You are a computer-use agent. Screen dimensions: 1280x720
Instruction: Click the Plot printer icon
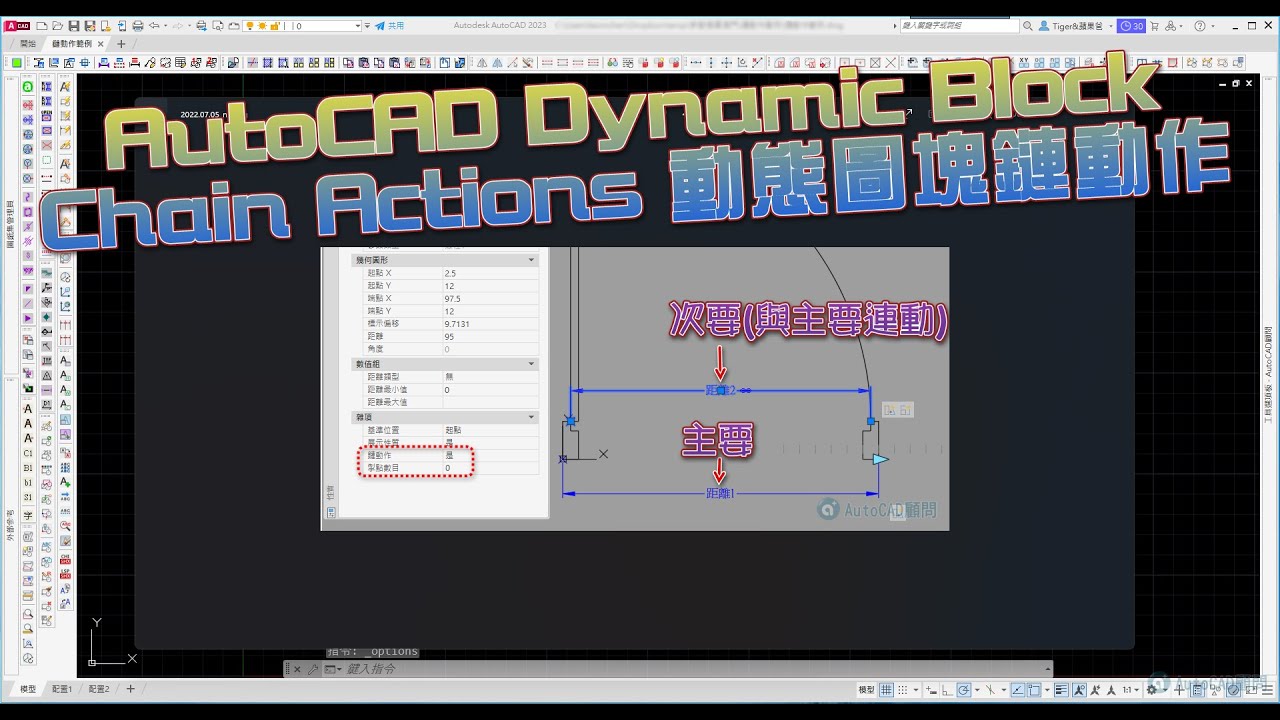138,25
